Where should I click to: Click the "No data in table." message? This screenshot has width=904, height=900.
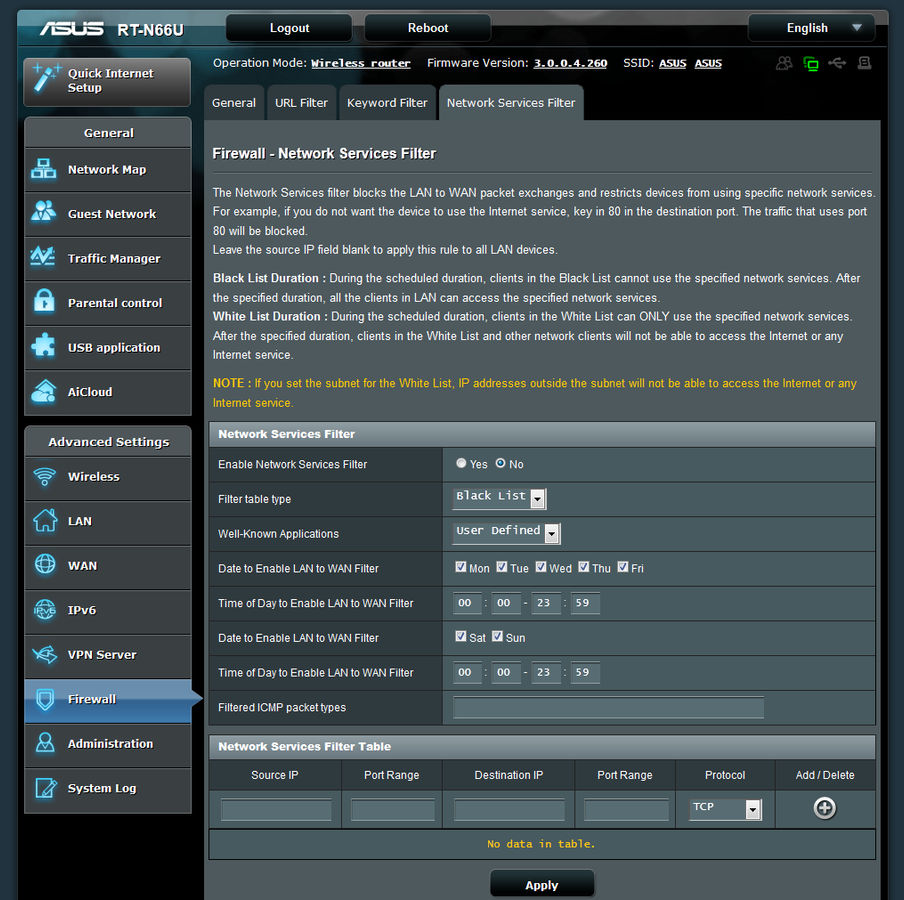(541, 843)
